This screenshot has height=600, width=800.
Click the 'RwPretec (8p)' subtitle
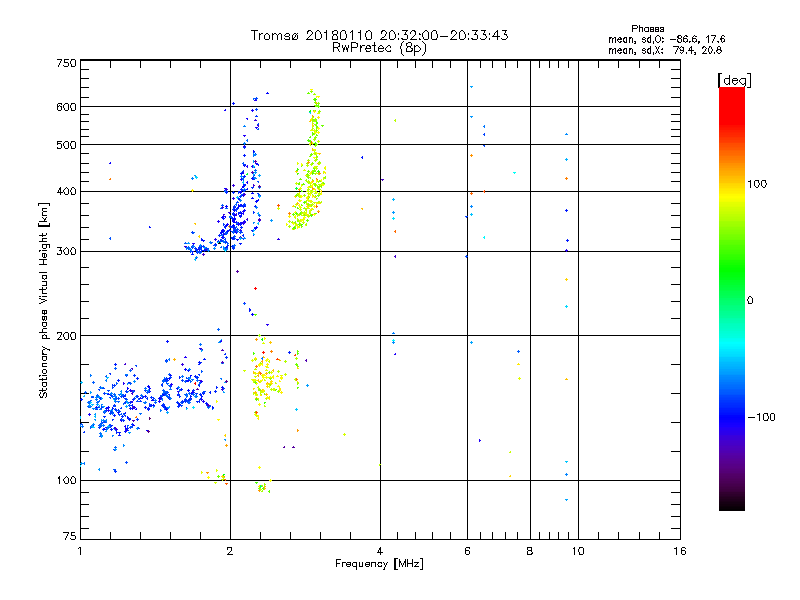[379, 48]
